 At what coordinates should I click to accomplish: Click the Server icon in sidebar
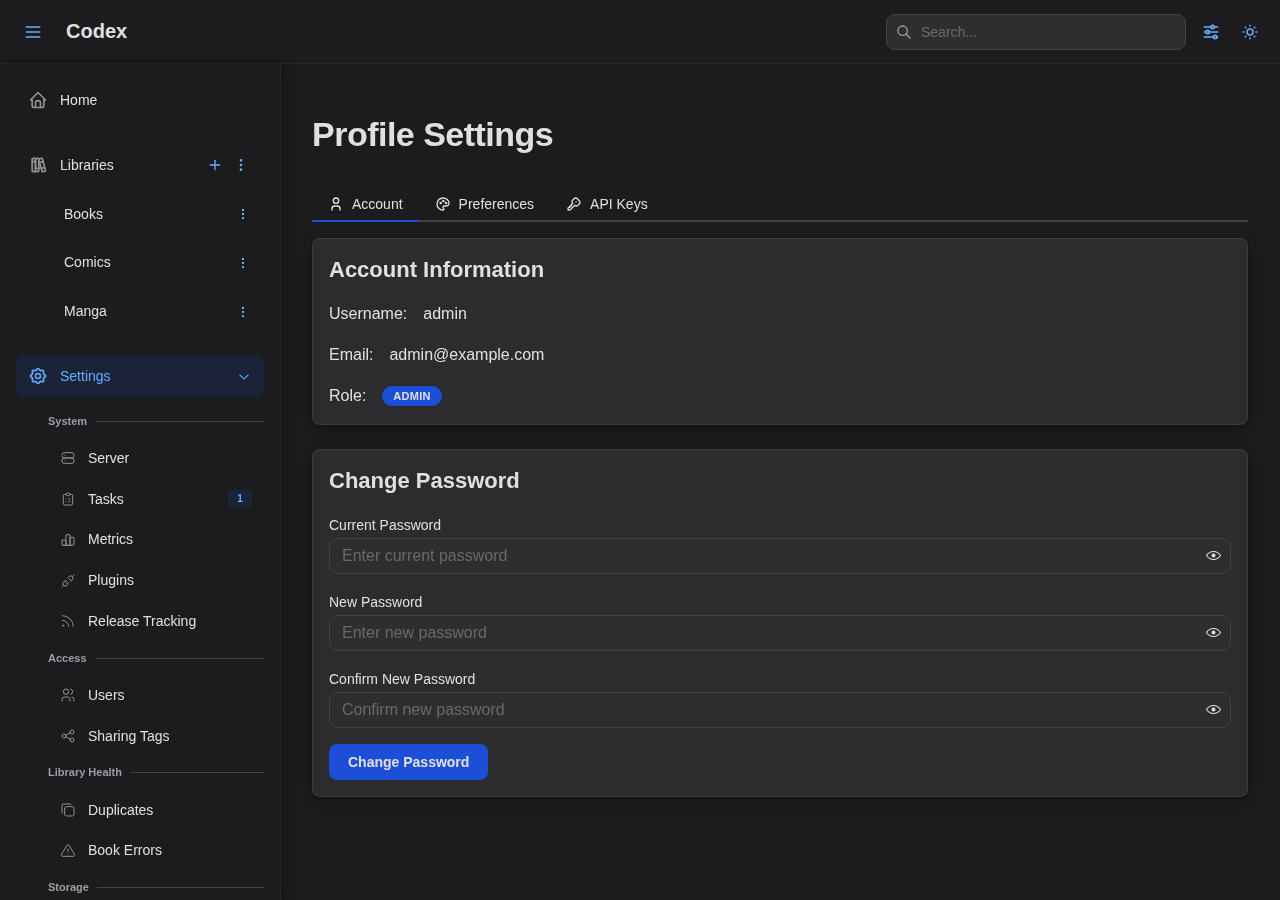coord(68,458)
